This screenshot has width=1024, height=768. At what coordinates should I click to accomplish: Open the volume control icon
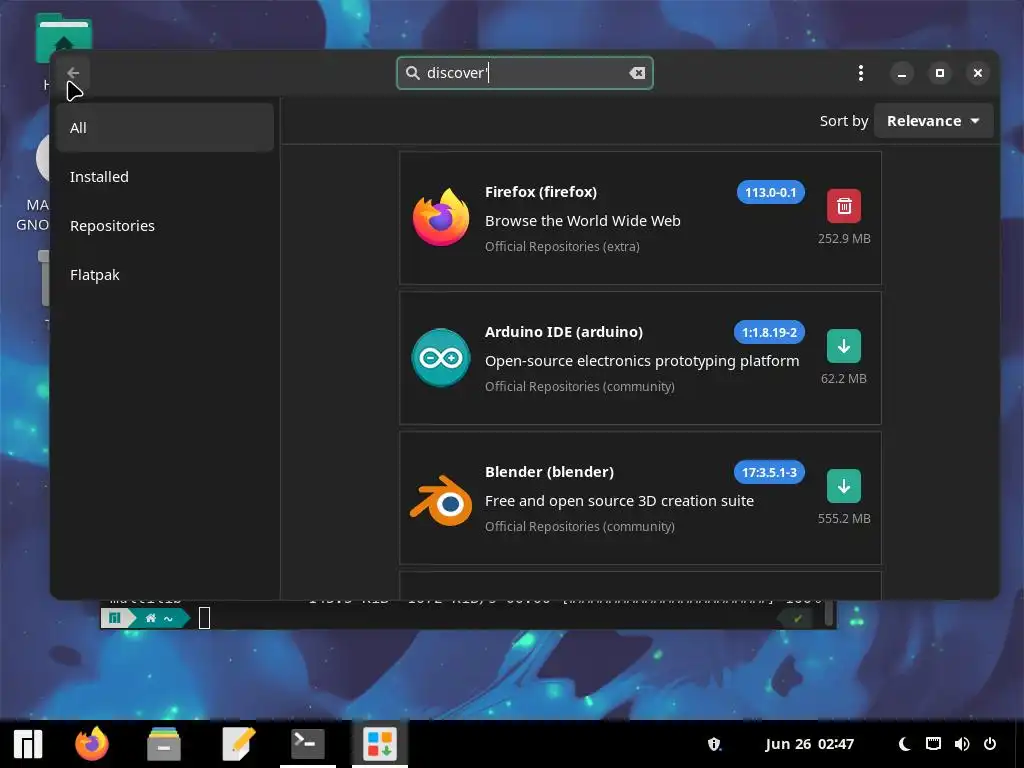tap(962, 744)
